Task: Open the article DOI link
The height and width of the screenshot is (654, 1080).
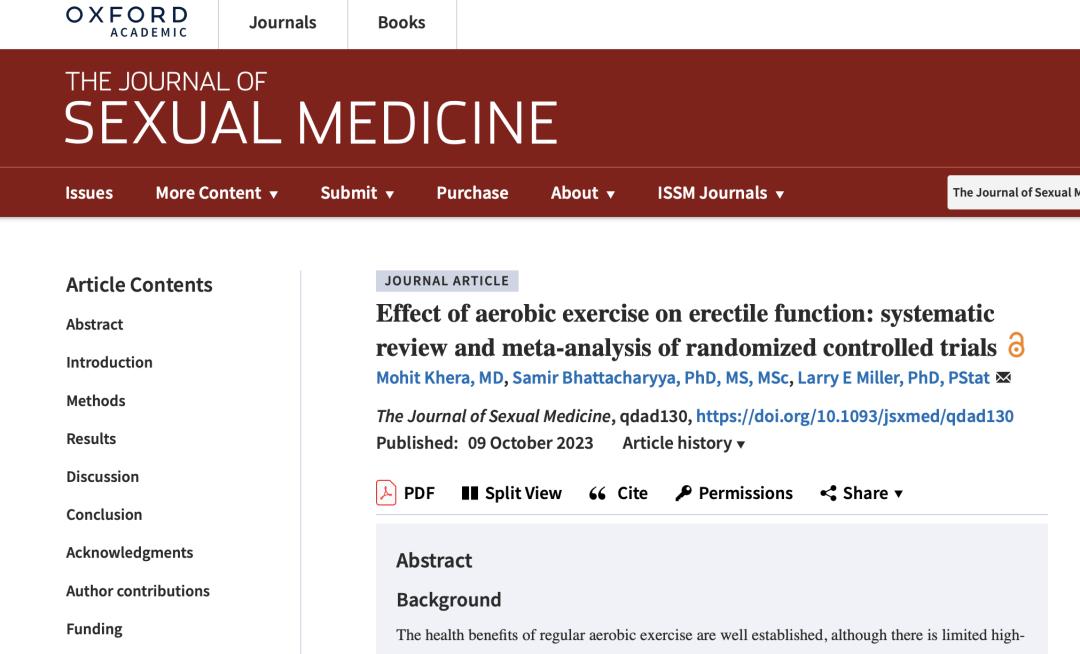Action: 855,416
